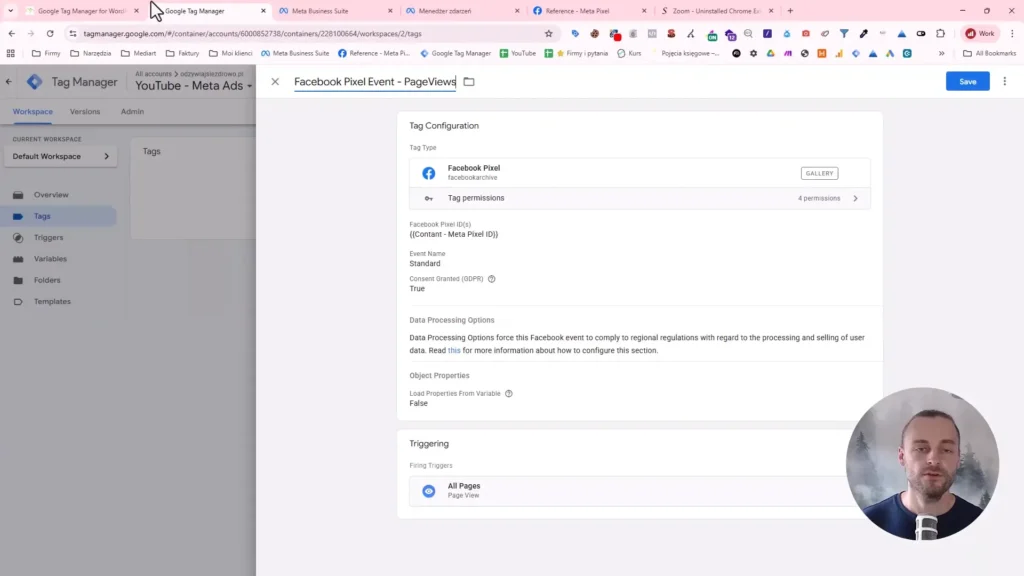The height and width of the screenshot is (576, 1024).
Task: Open the tag editor three-dot menu
Action: 1004,82
